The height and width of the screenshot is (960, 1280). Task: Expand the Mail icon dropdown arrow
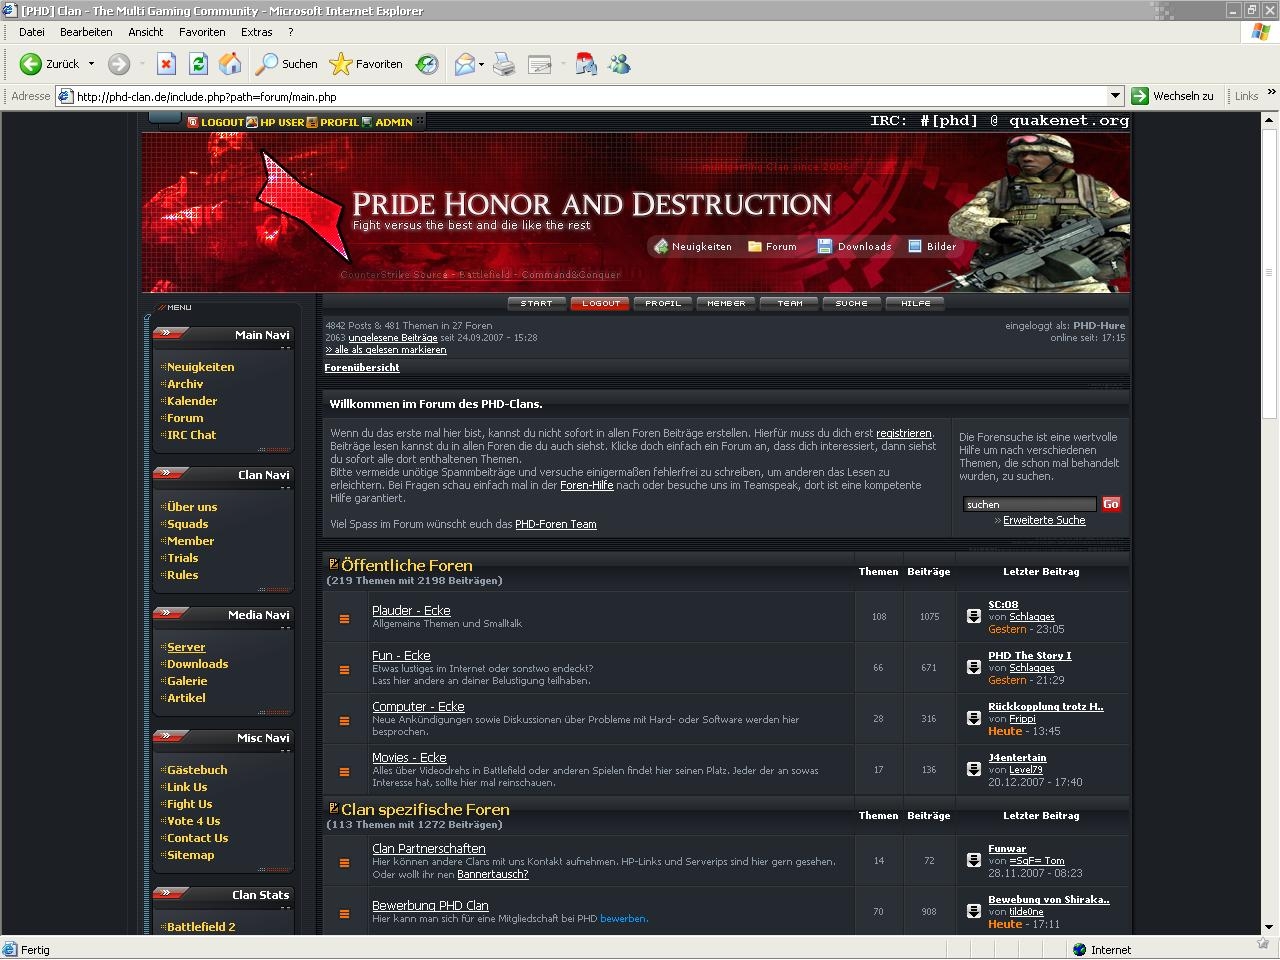(481, 65)
